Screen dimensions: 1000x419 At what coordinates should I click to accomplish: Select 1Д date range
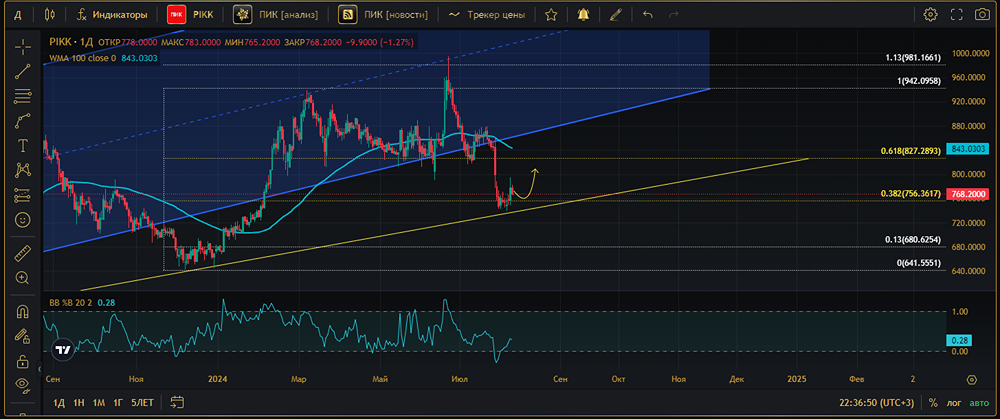click(x=59, y=402)
